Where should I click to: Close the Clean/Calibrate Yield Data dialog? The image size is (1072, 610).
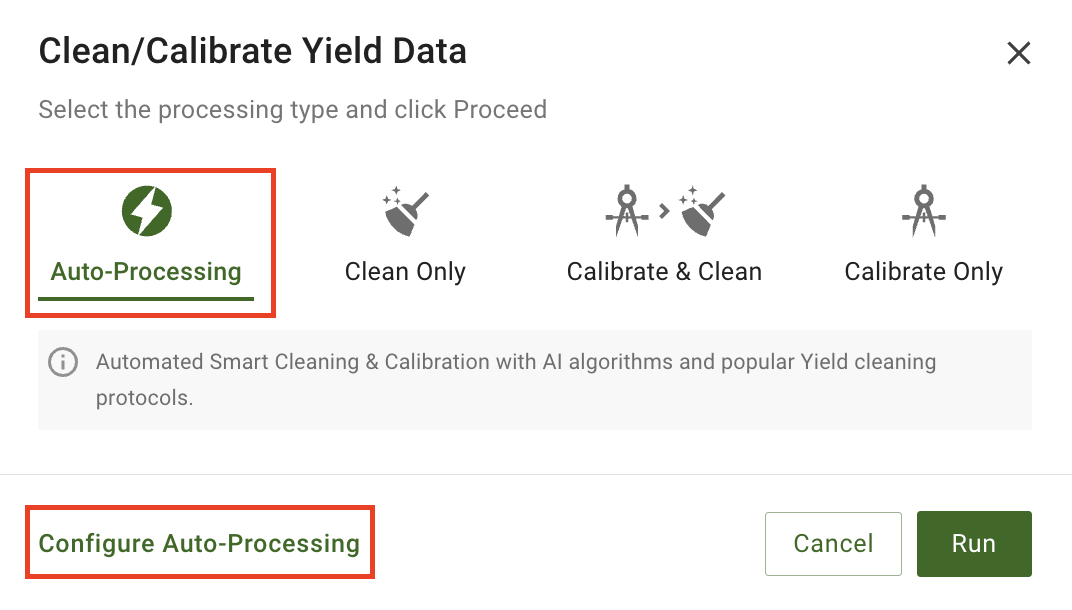1018,53
